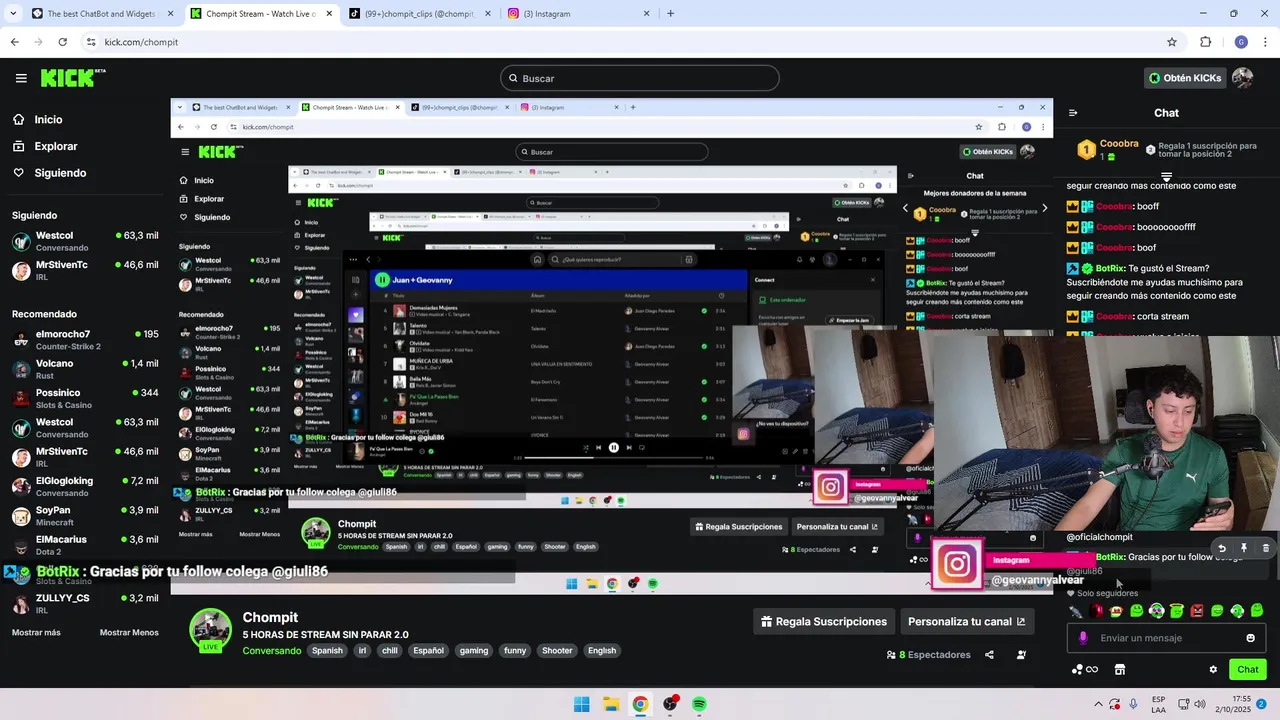Open the Chrome taskbar icon
This screenshot has width=1280, height=720.
click(x=640, y=704)
